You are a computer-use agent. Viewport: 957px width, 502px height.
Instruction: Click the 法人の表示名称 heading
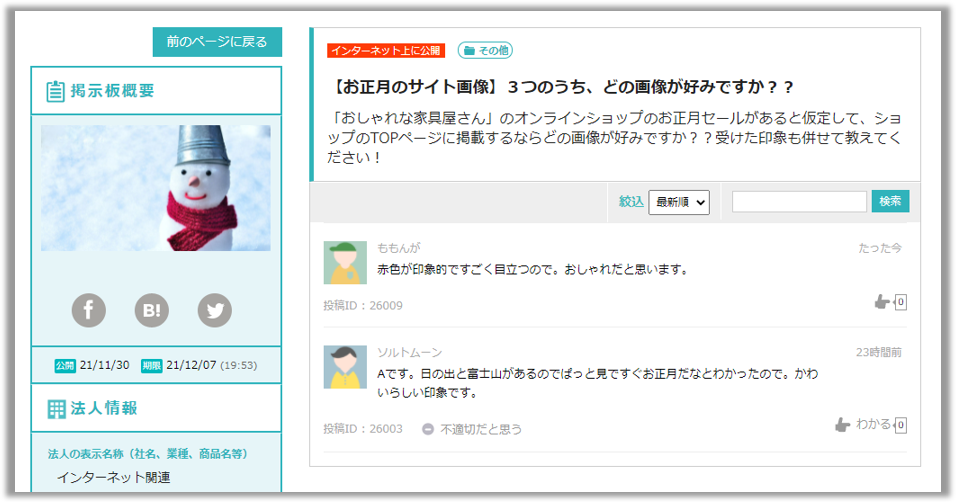coord(148,454)
